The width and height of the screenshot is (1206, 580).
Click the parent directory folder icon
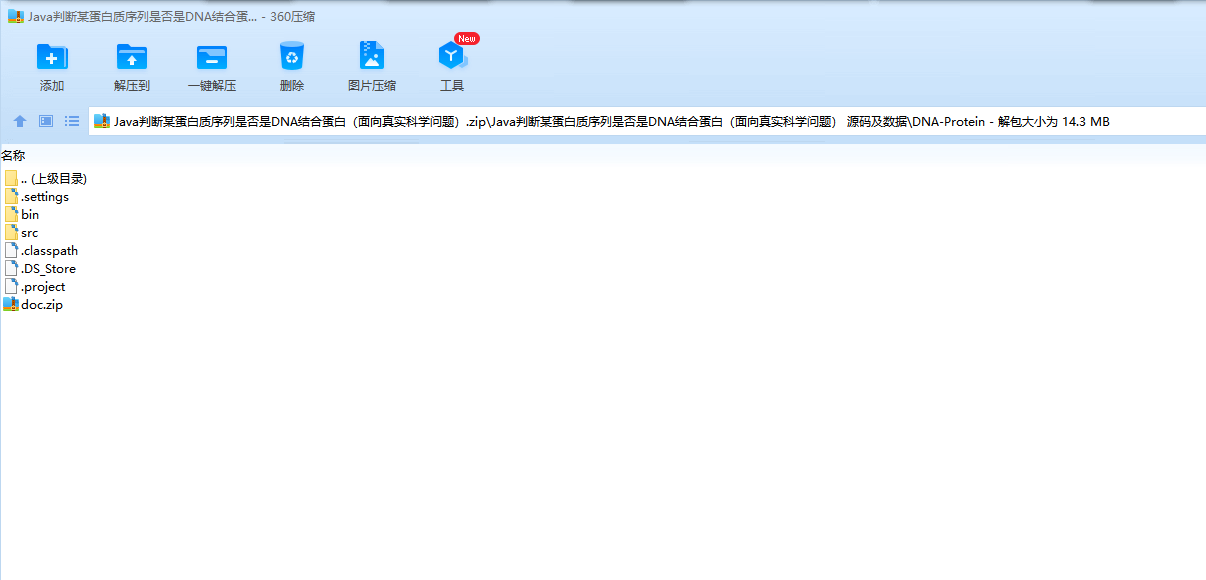[x=11, y=178]
